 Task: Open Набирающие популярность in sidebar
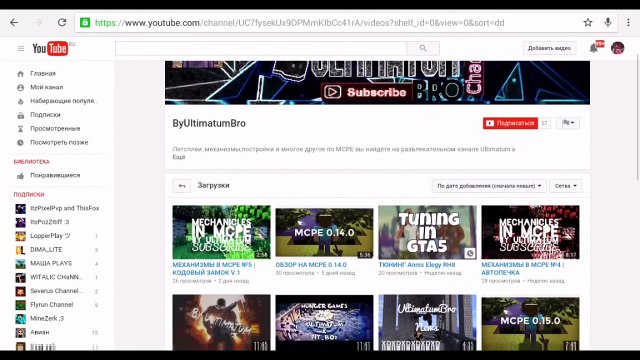[x=64, y=101]
